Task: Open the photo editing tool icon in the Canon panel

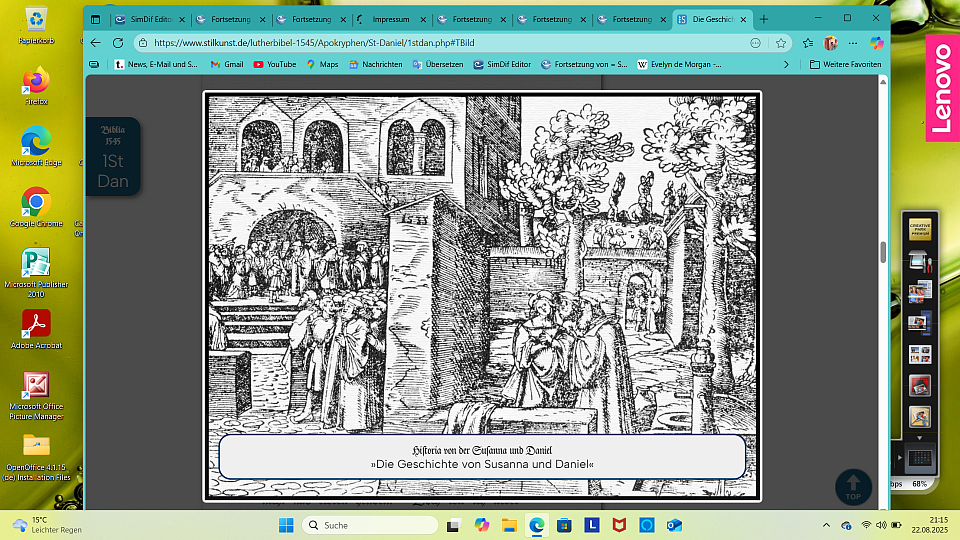Action: 920,417
